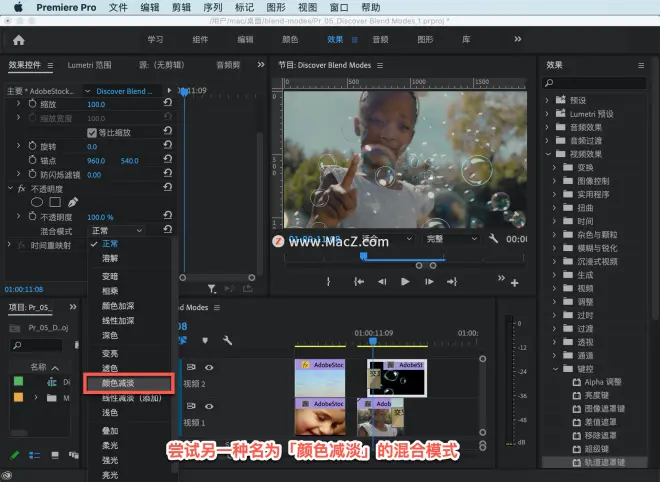Step forward one frame in program monitor
Viewport: 660px width, 482px height.
429,282
